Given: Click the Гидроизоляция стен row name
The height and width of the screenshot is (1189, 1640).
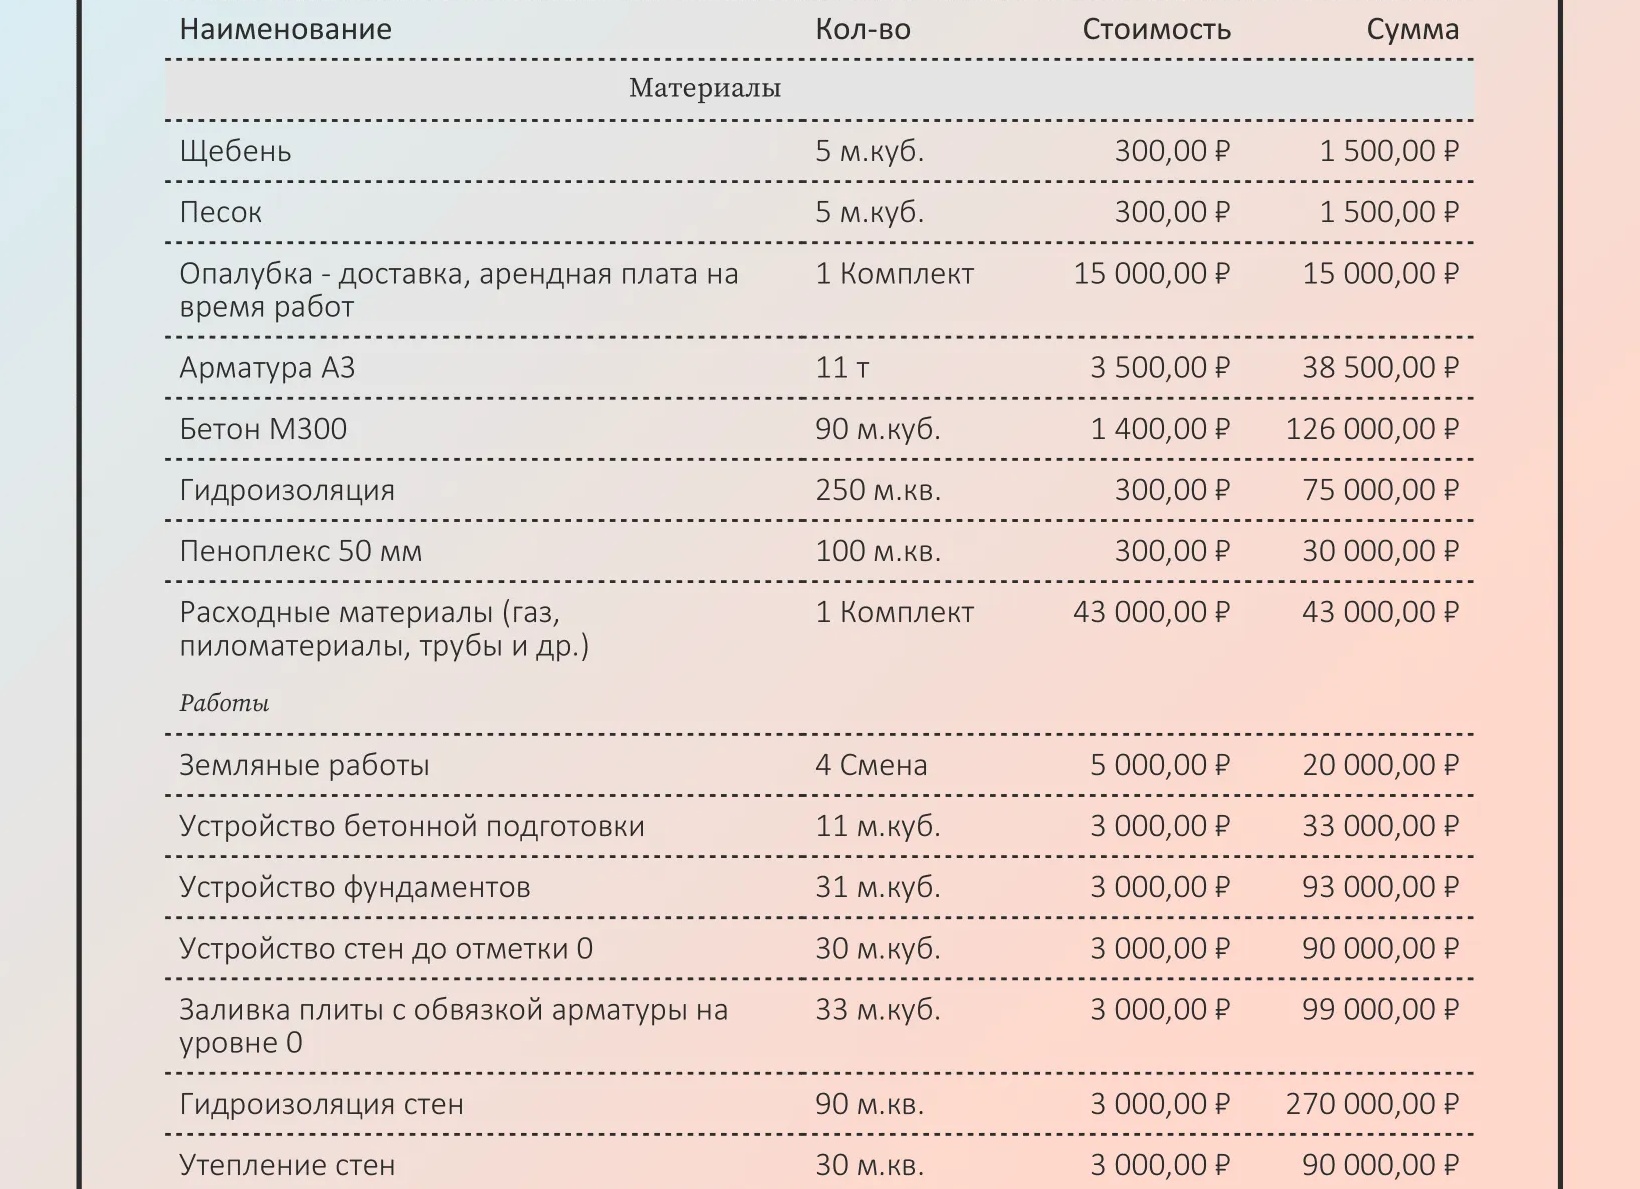Looking at the screenshot, I should click(x=321, y=1104).
